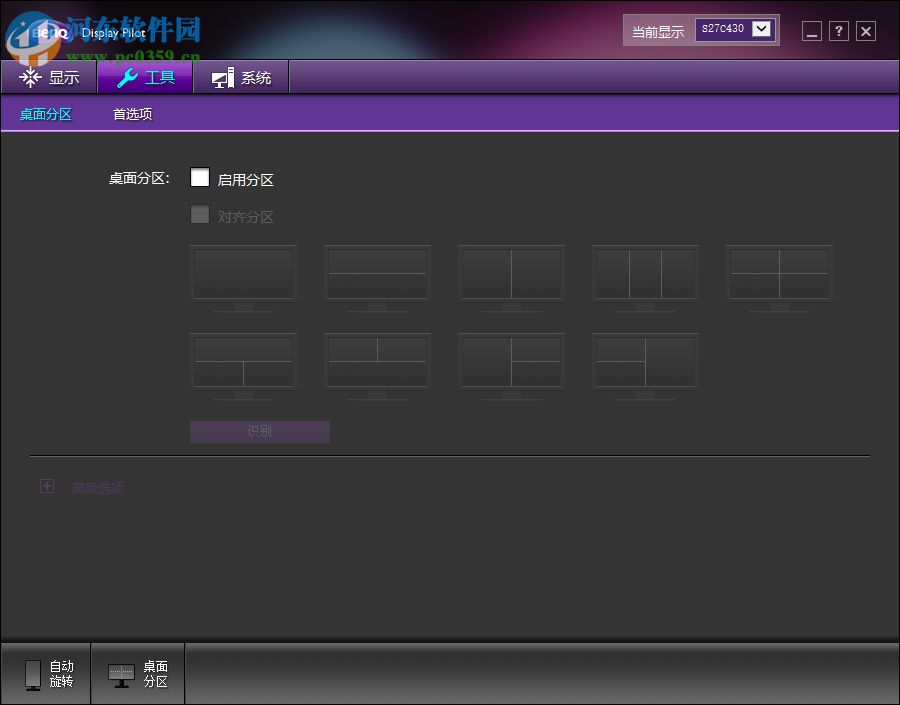Open the 首选项 sub-tab
The height and width of the screenshot is (705, 900).
click(x=131, y=114)
